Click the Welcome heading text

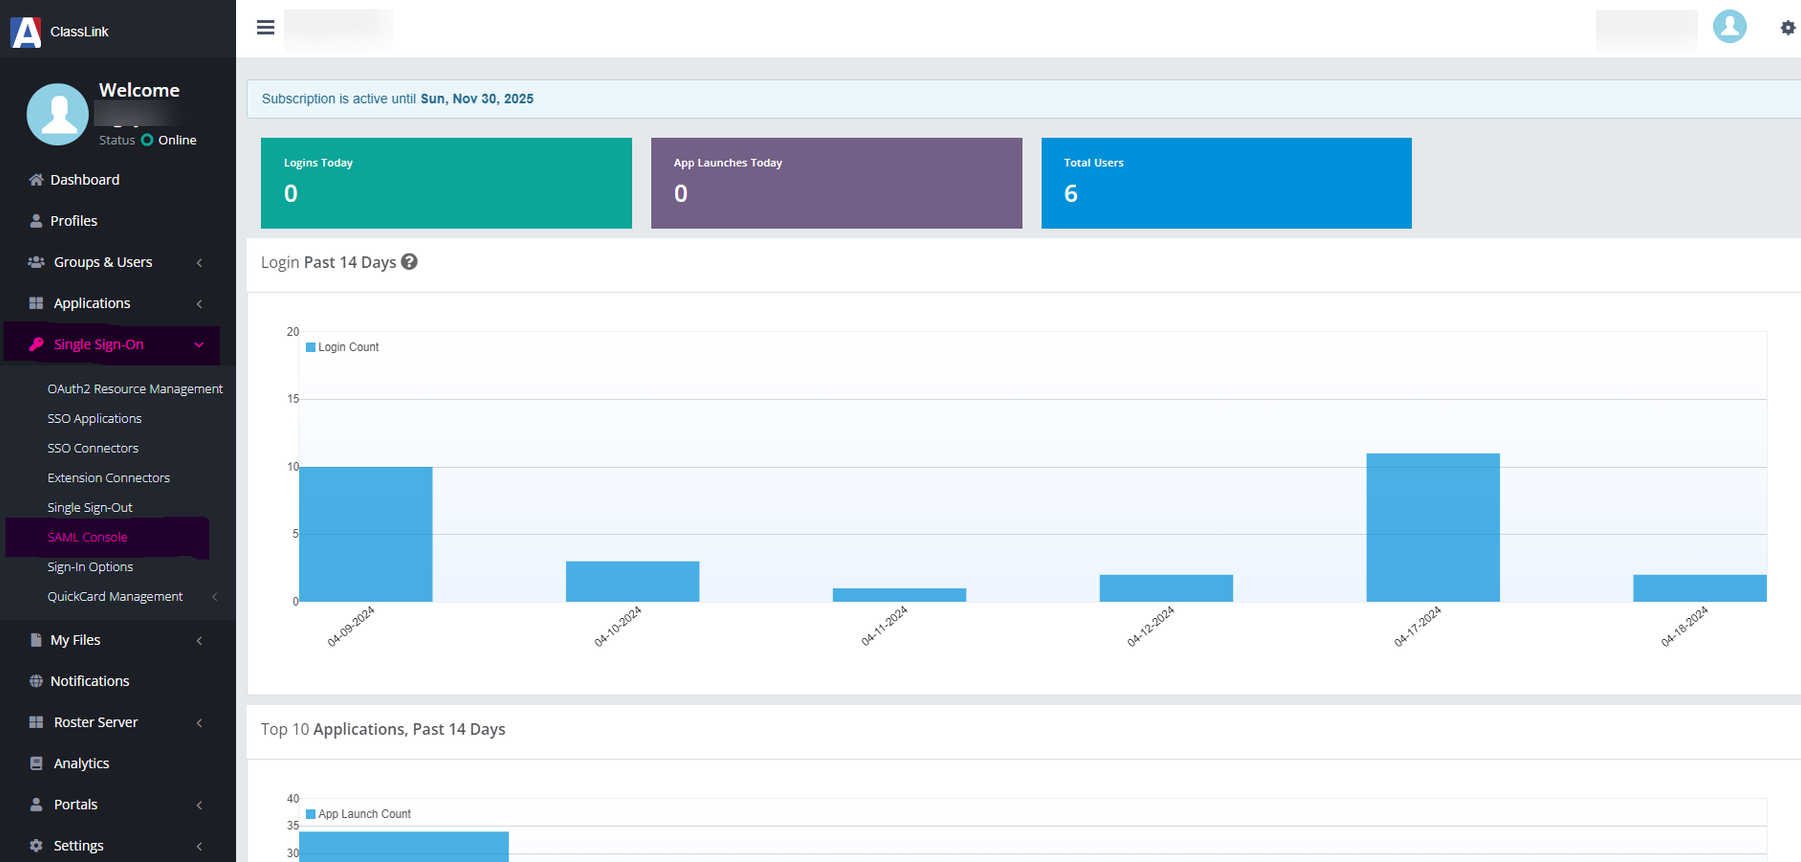click(x=139, y=90)
